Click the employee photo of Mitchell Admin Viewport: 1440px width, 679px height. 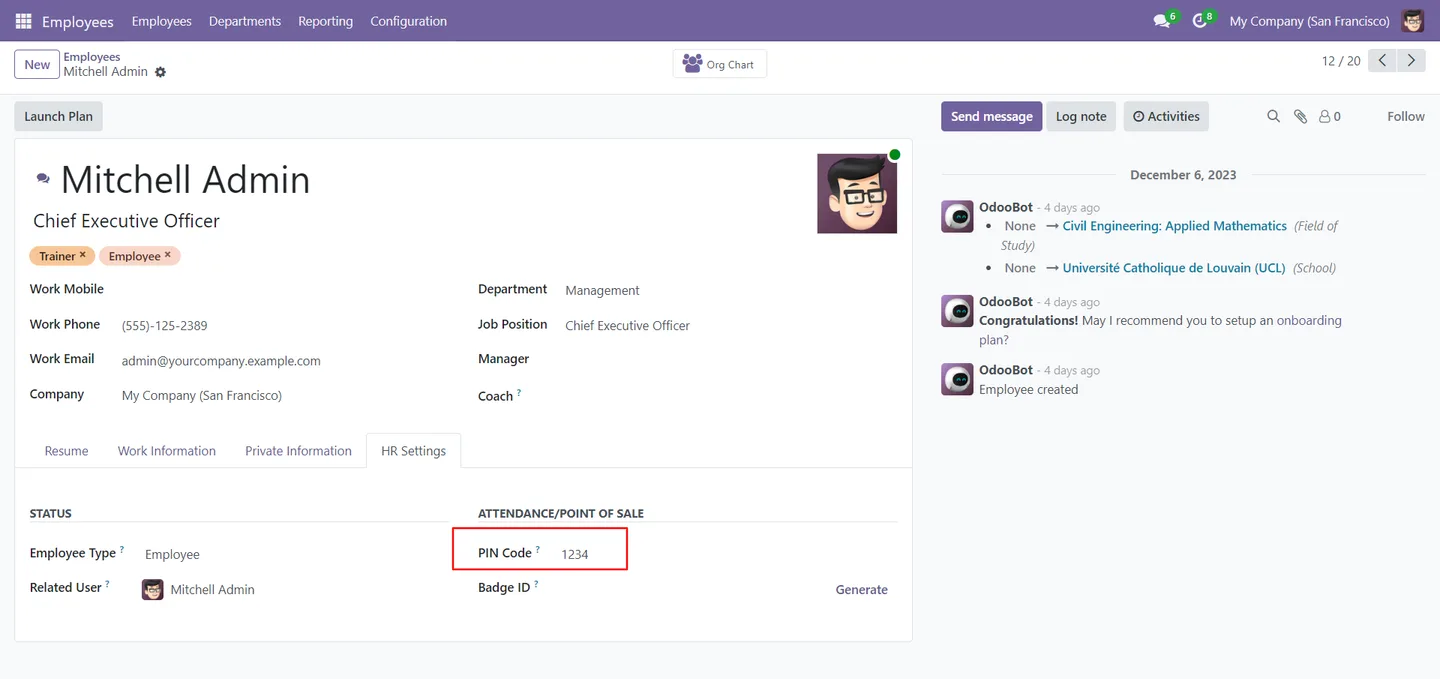click(857, 193)
